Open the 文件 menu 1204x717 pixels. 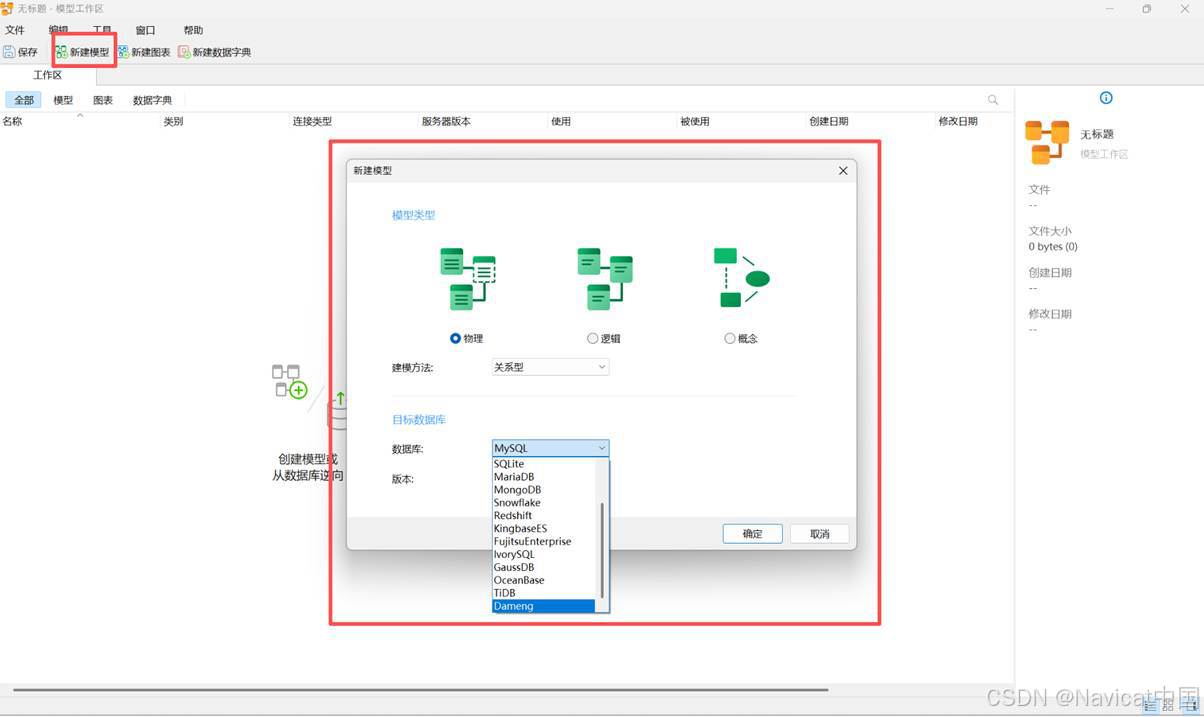(15, 30)
